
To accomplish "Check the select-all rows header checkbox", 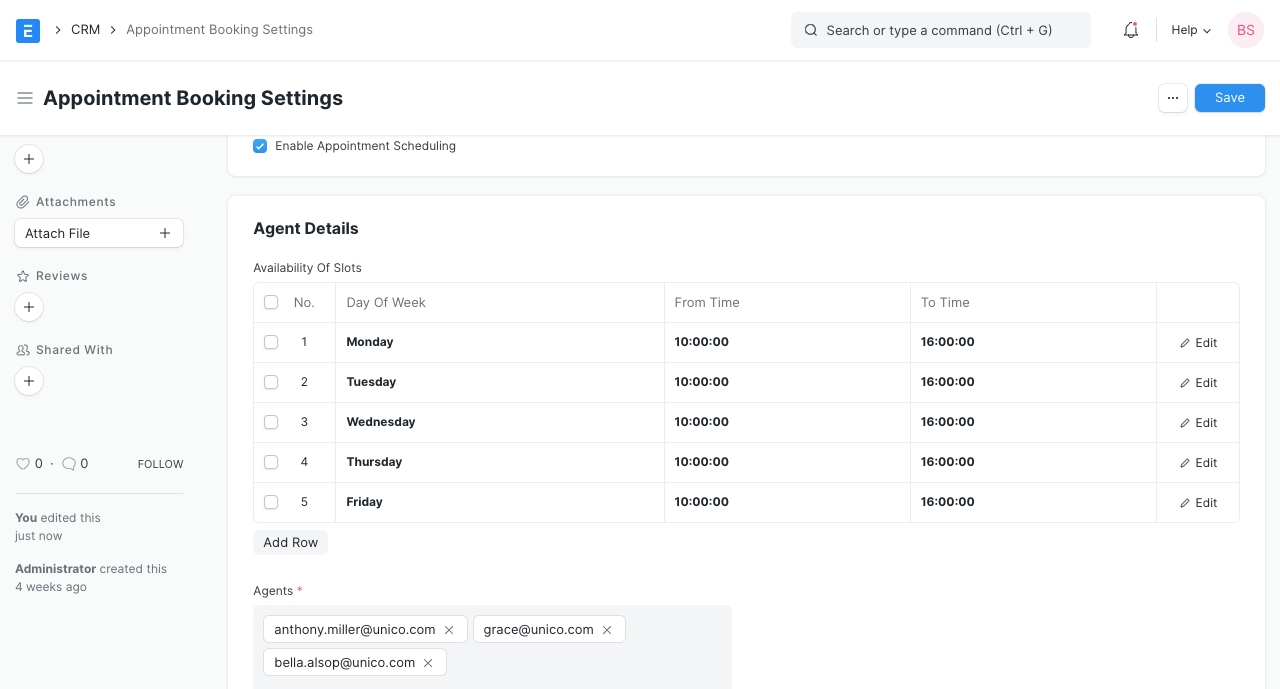I will click(x=271, y=302).
